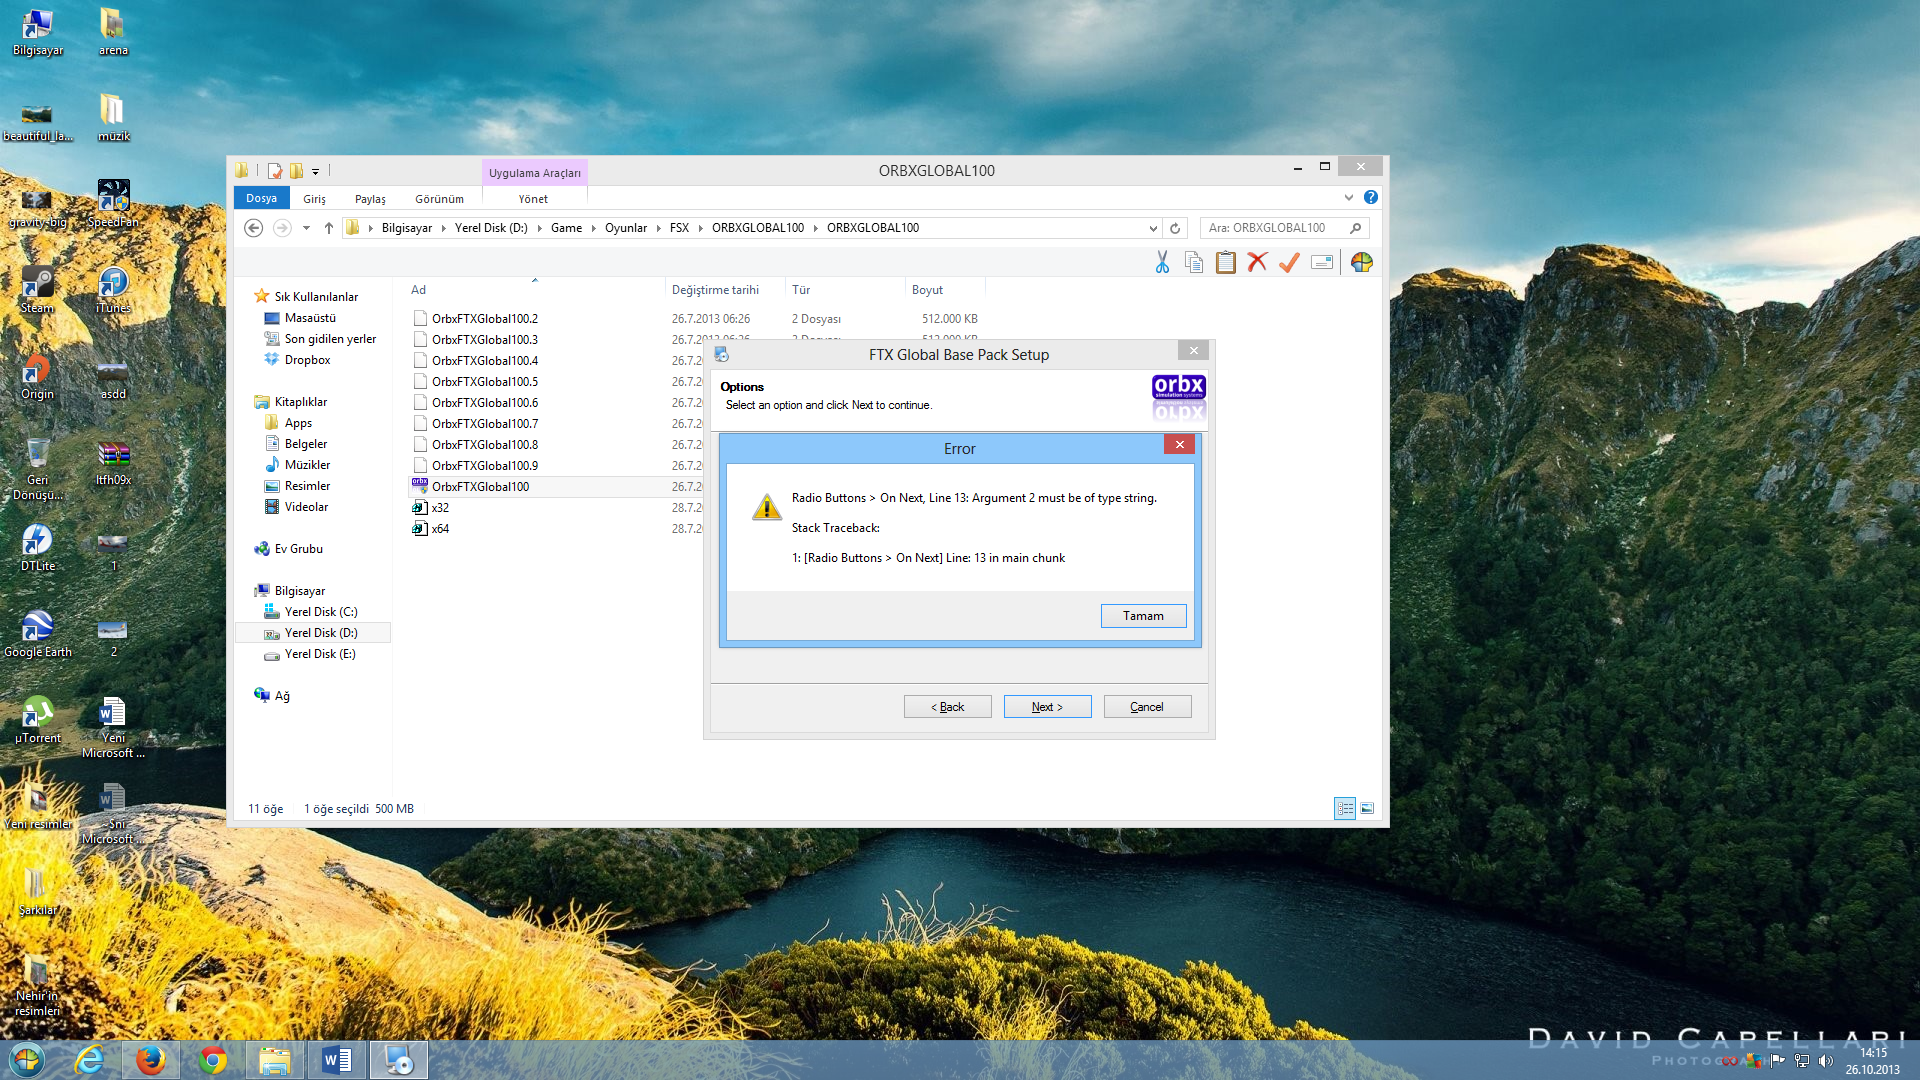Viewport: 1920px width, 1080px height.
Task: Click Tamam in the Error dialog
Action: pyautogui.click(x=1143, y=616)
